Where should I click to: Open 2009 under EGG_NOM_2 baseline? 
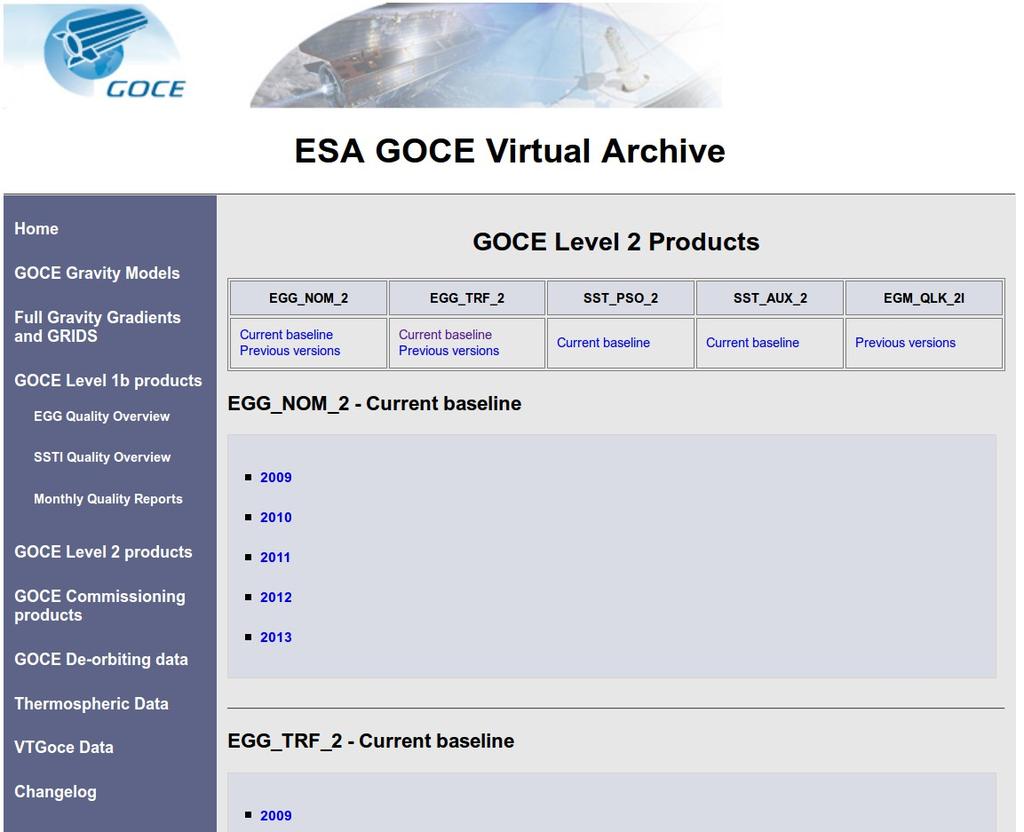(x=276, y=477)
